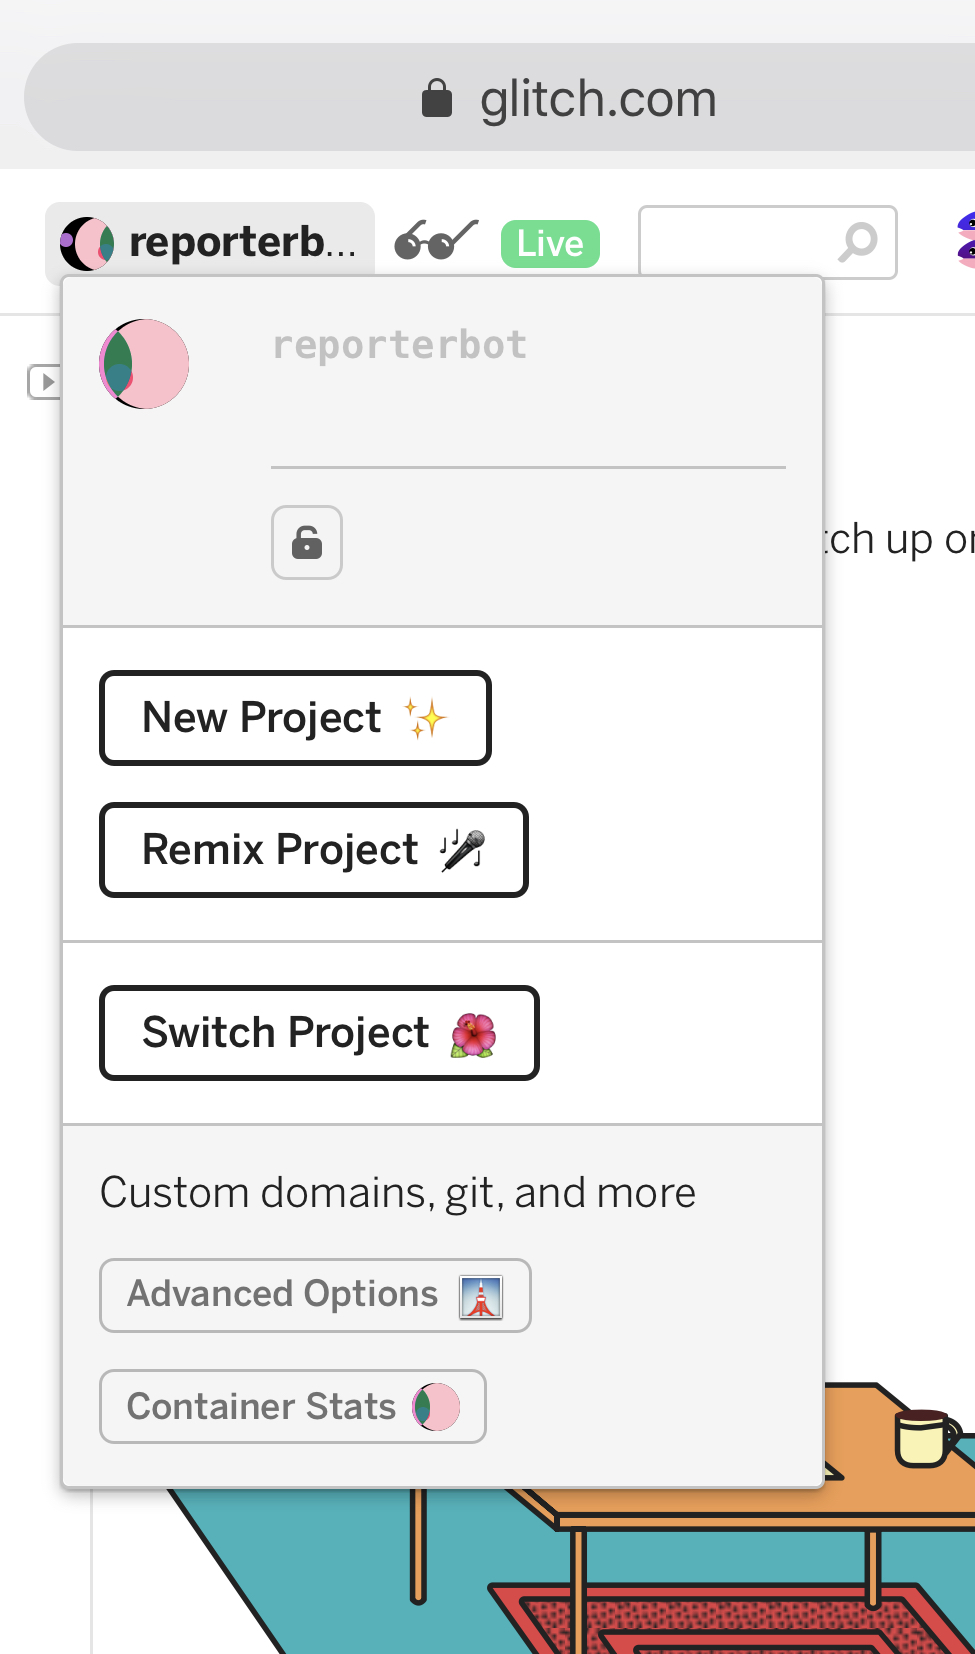Expand the sidebar with the play arrow
This screenshot has width=975, height=1654.
[x=44, y=381]
